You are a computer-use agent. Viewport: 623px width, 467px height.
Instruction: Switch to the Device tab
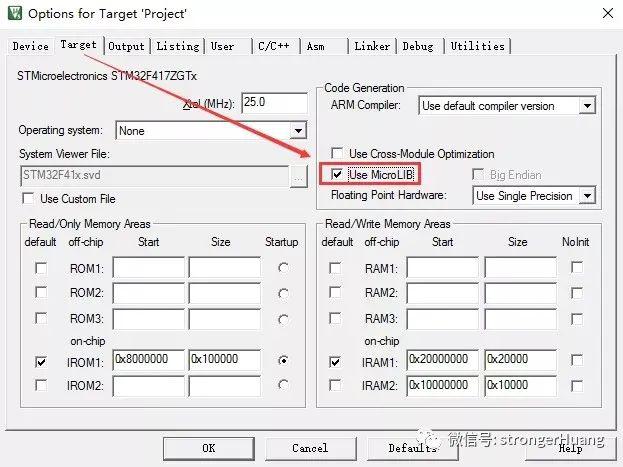[x=31, y=46]
